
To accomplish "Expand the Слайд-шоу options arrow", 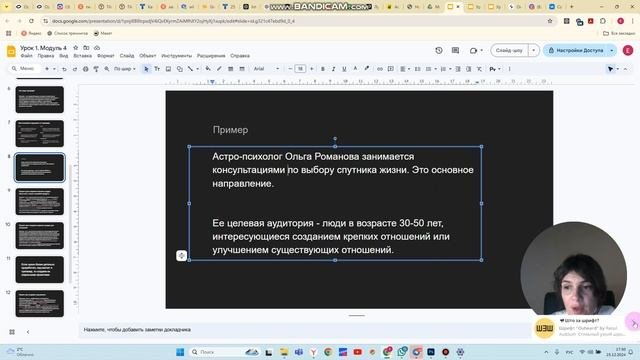I will pos(533,50).
